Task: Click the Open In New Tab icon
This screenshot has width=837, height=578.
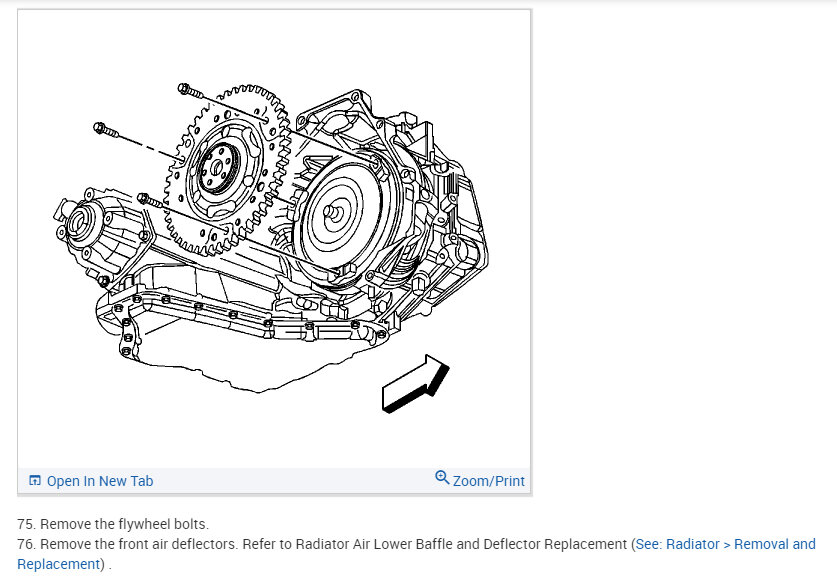Action: pyautogui.click(x=35, y=480)
